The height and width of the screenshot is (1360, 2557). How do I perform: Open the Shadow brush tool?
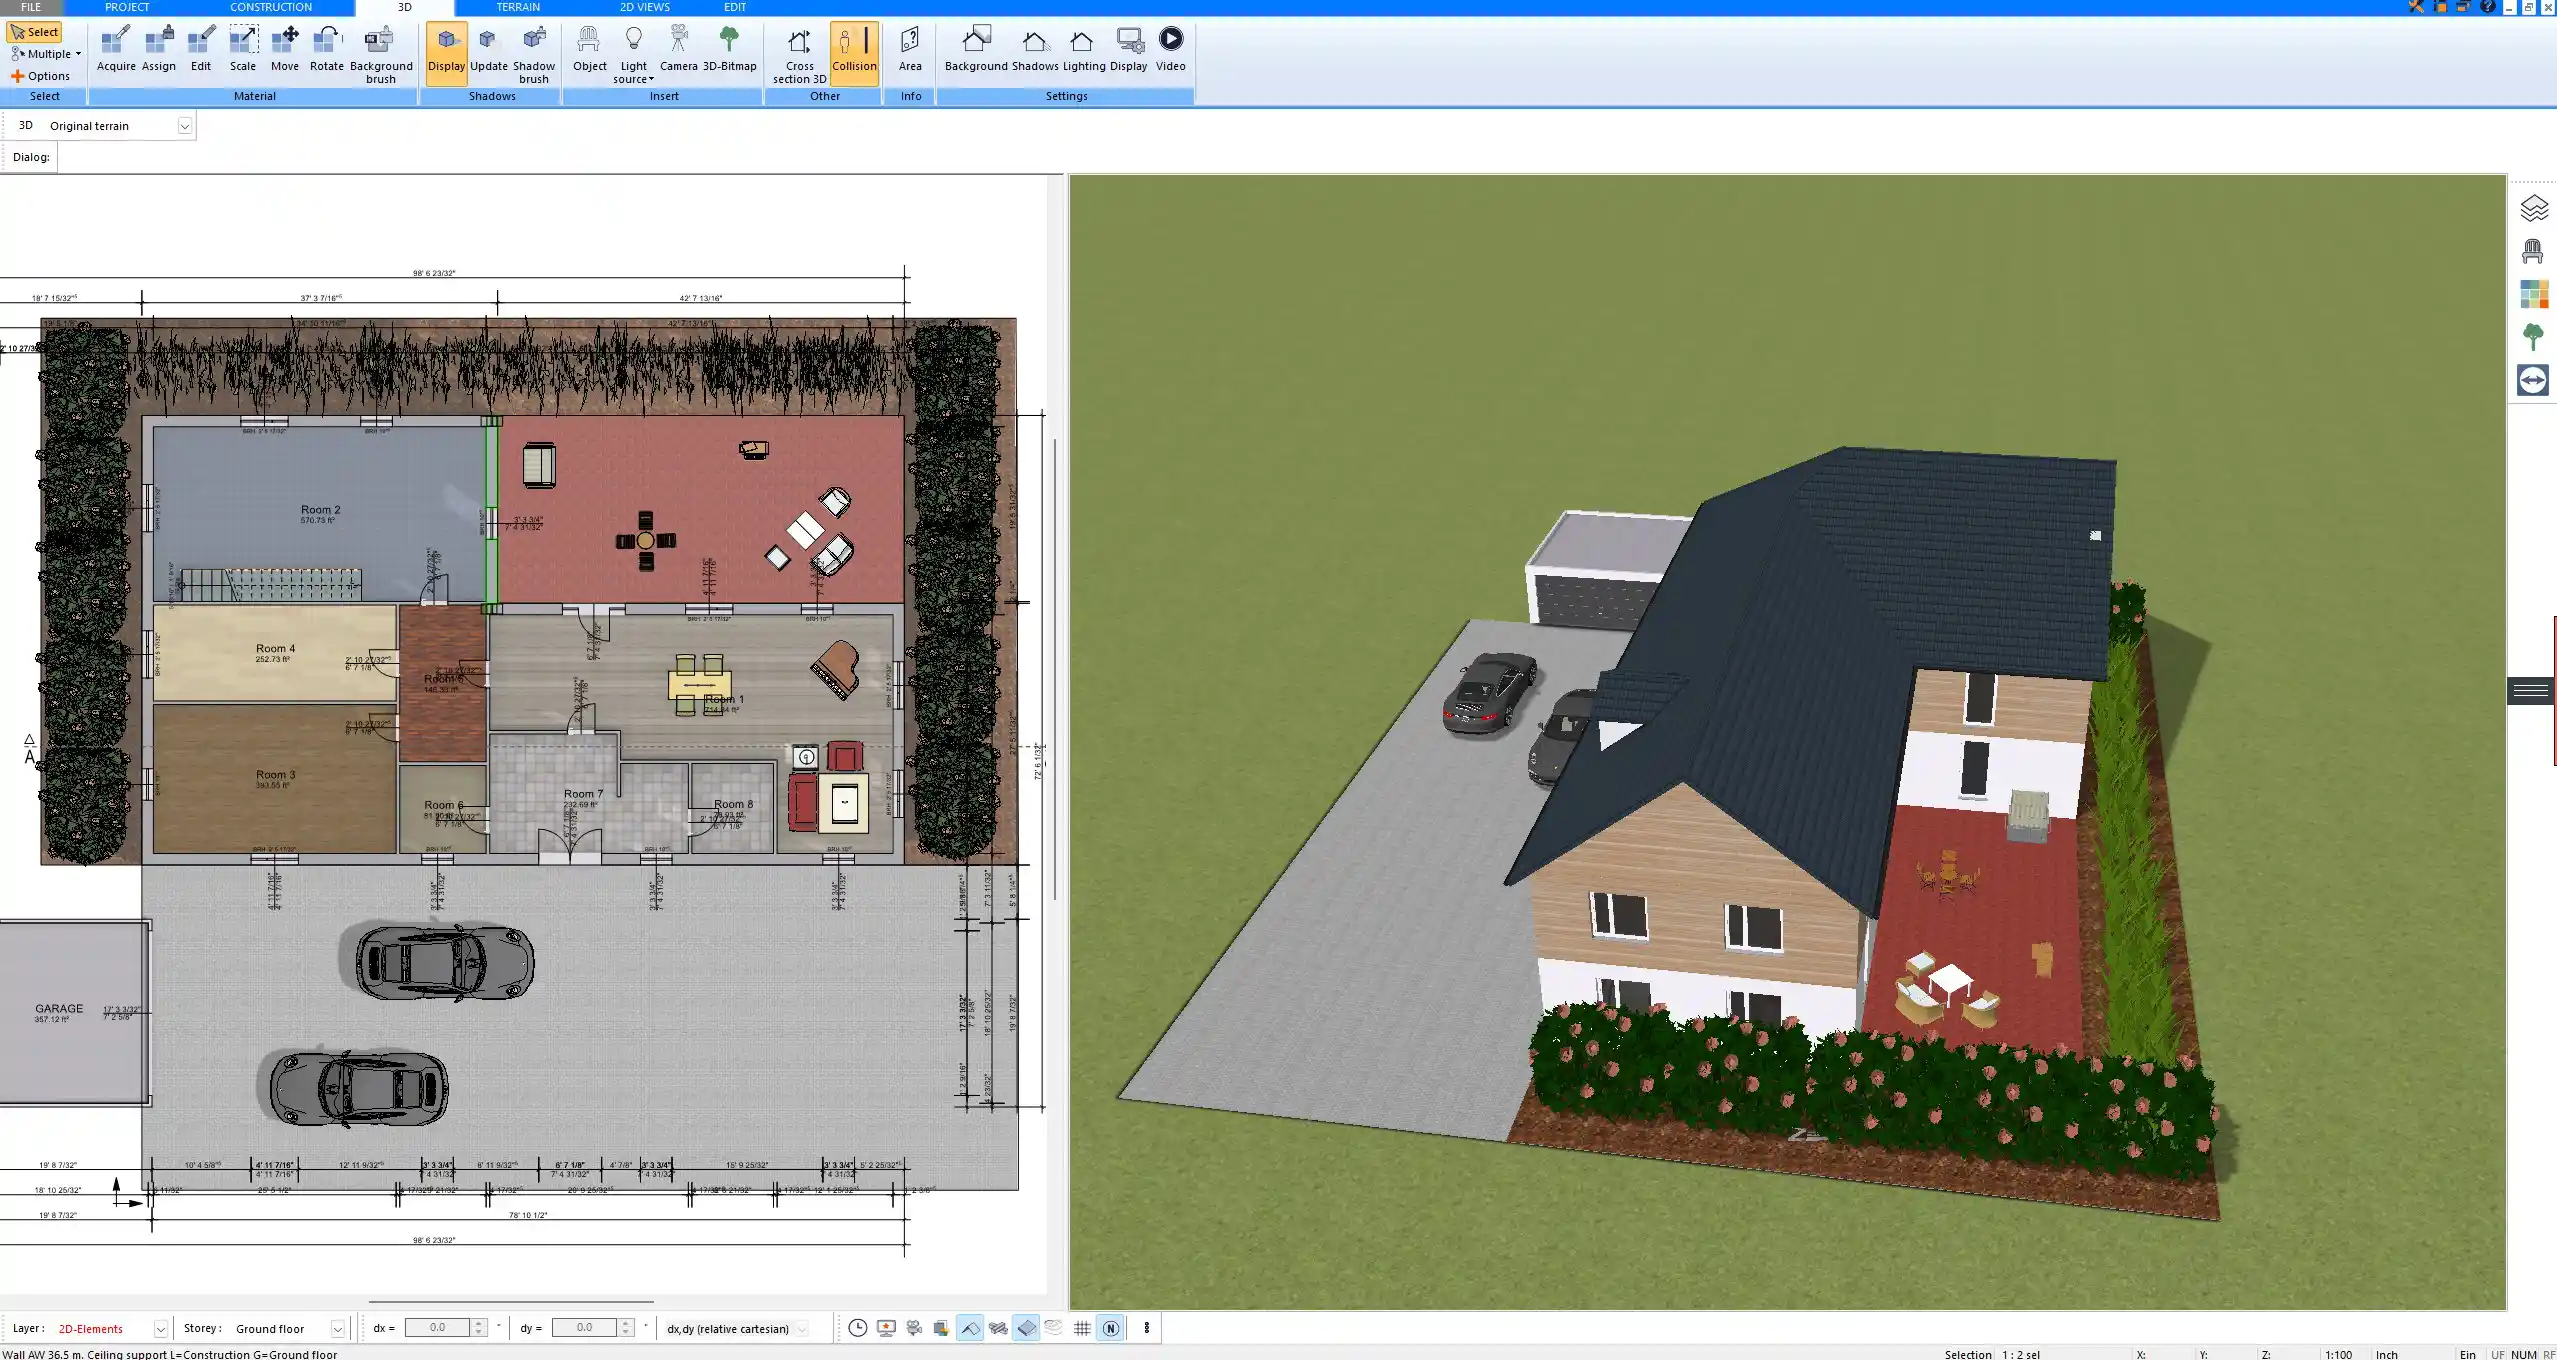(533, 52)
